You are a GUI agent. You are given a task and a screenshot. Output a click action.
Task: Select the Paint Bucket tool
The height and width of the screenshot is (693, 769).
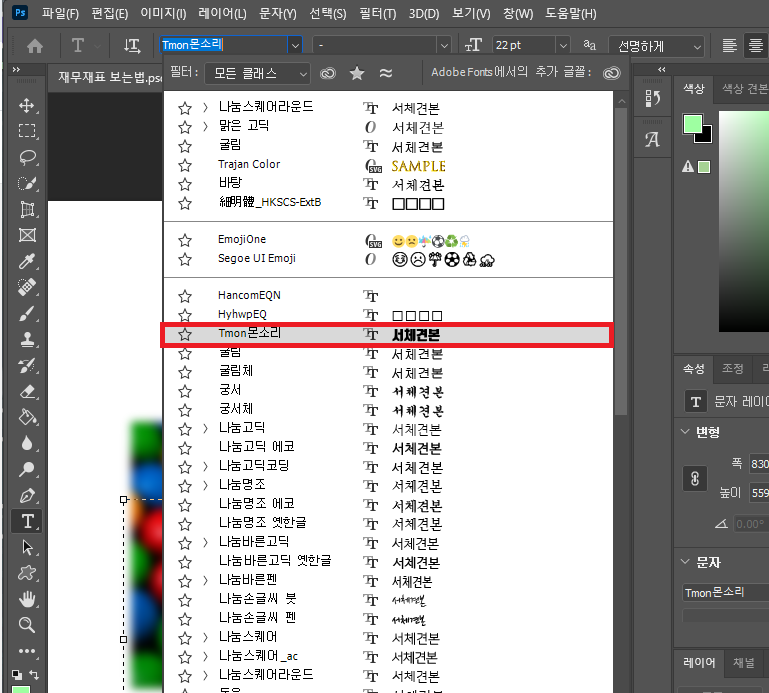click(27, 417)
